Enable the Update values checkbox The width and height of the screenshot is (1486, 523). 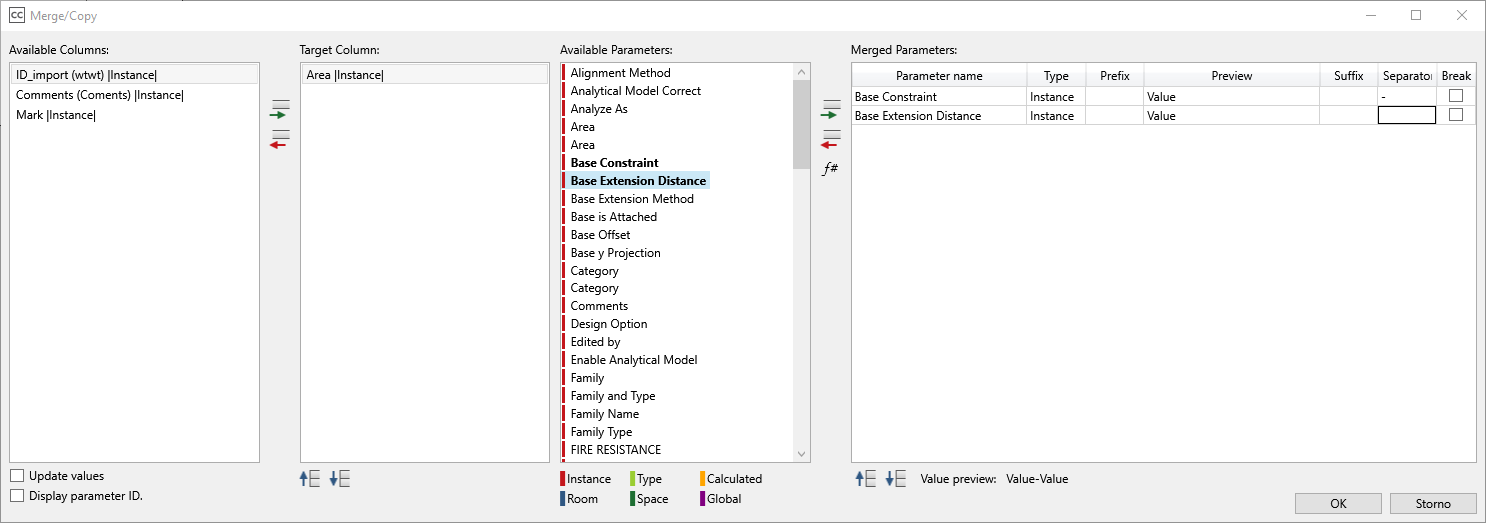tap(17, 476)
